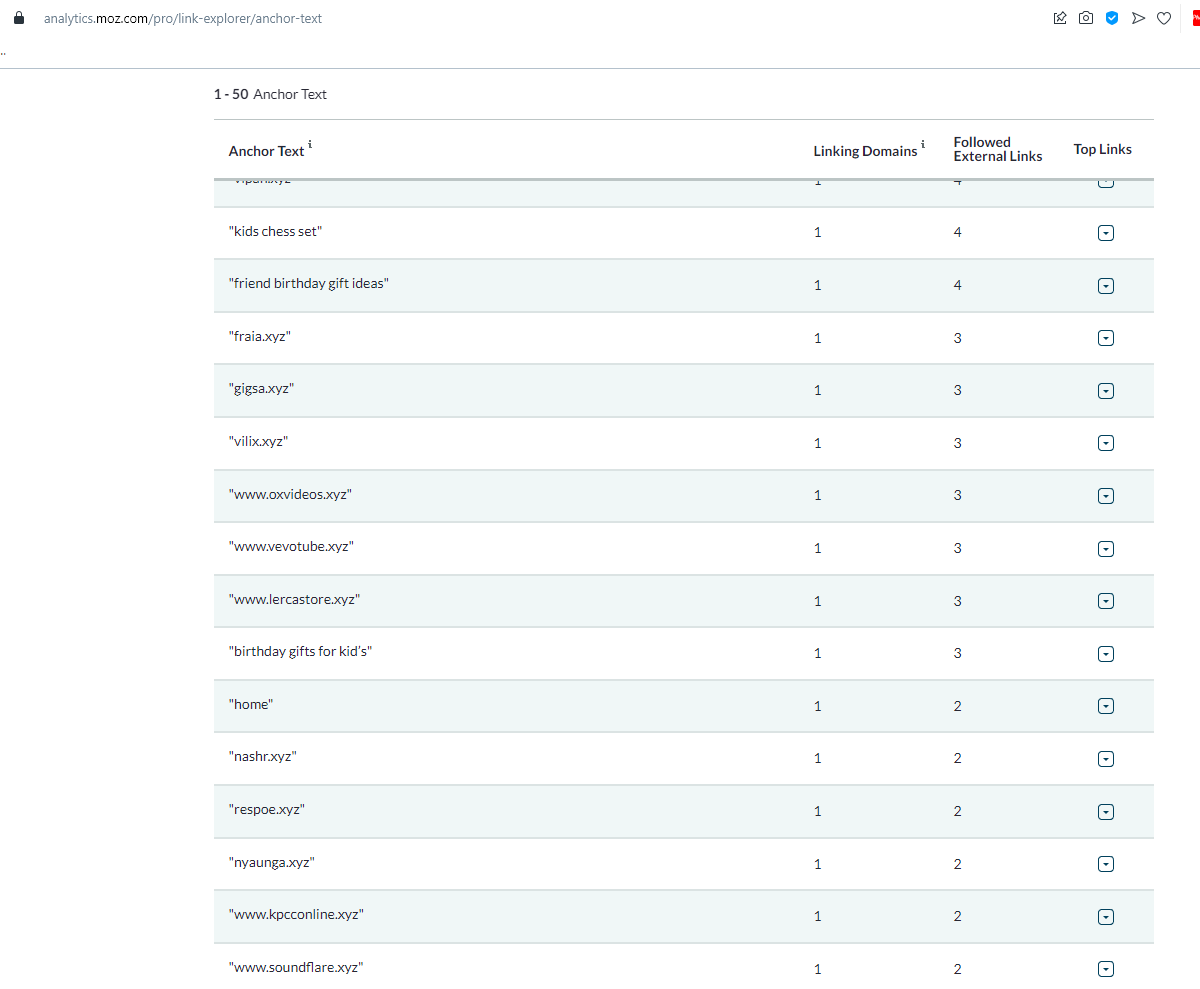Click the pin edit icon in address bar
This screenshot has height=989, width=1200.
[1060, 18]
